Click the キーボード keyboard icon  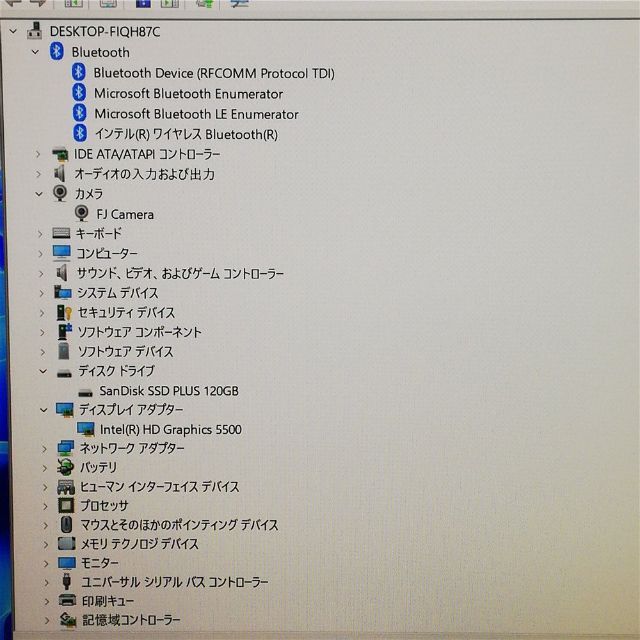click(61, 233)
